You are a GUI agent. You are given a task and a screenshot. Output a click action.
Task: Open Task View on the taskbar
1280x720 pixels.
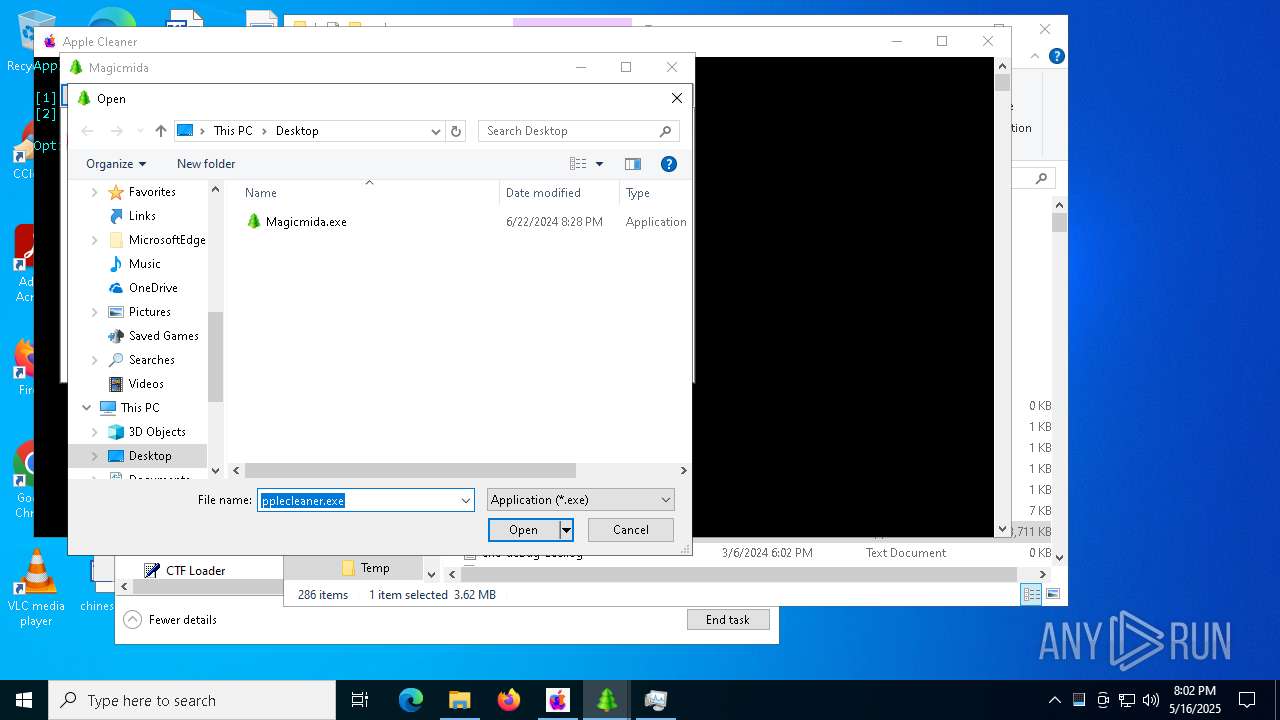tap(360, 700)
